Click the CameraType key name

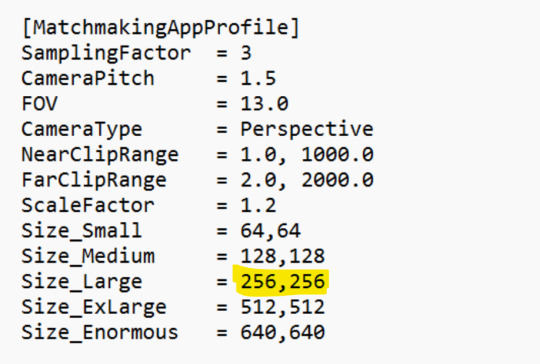[82, 130]
